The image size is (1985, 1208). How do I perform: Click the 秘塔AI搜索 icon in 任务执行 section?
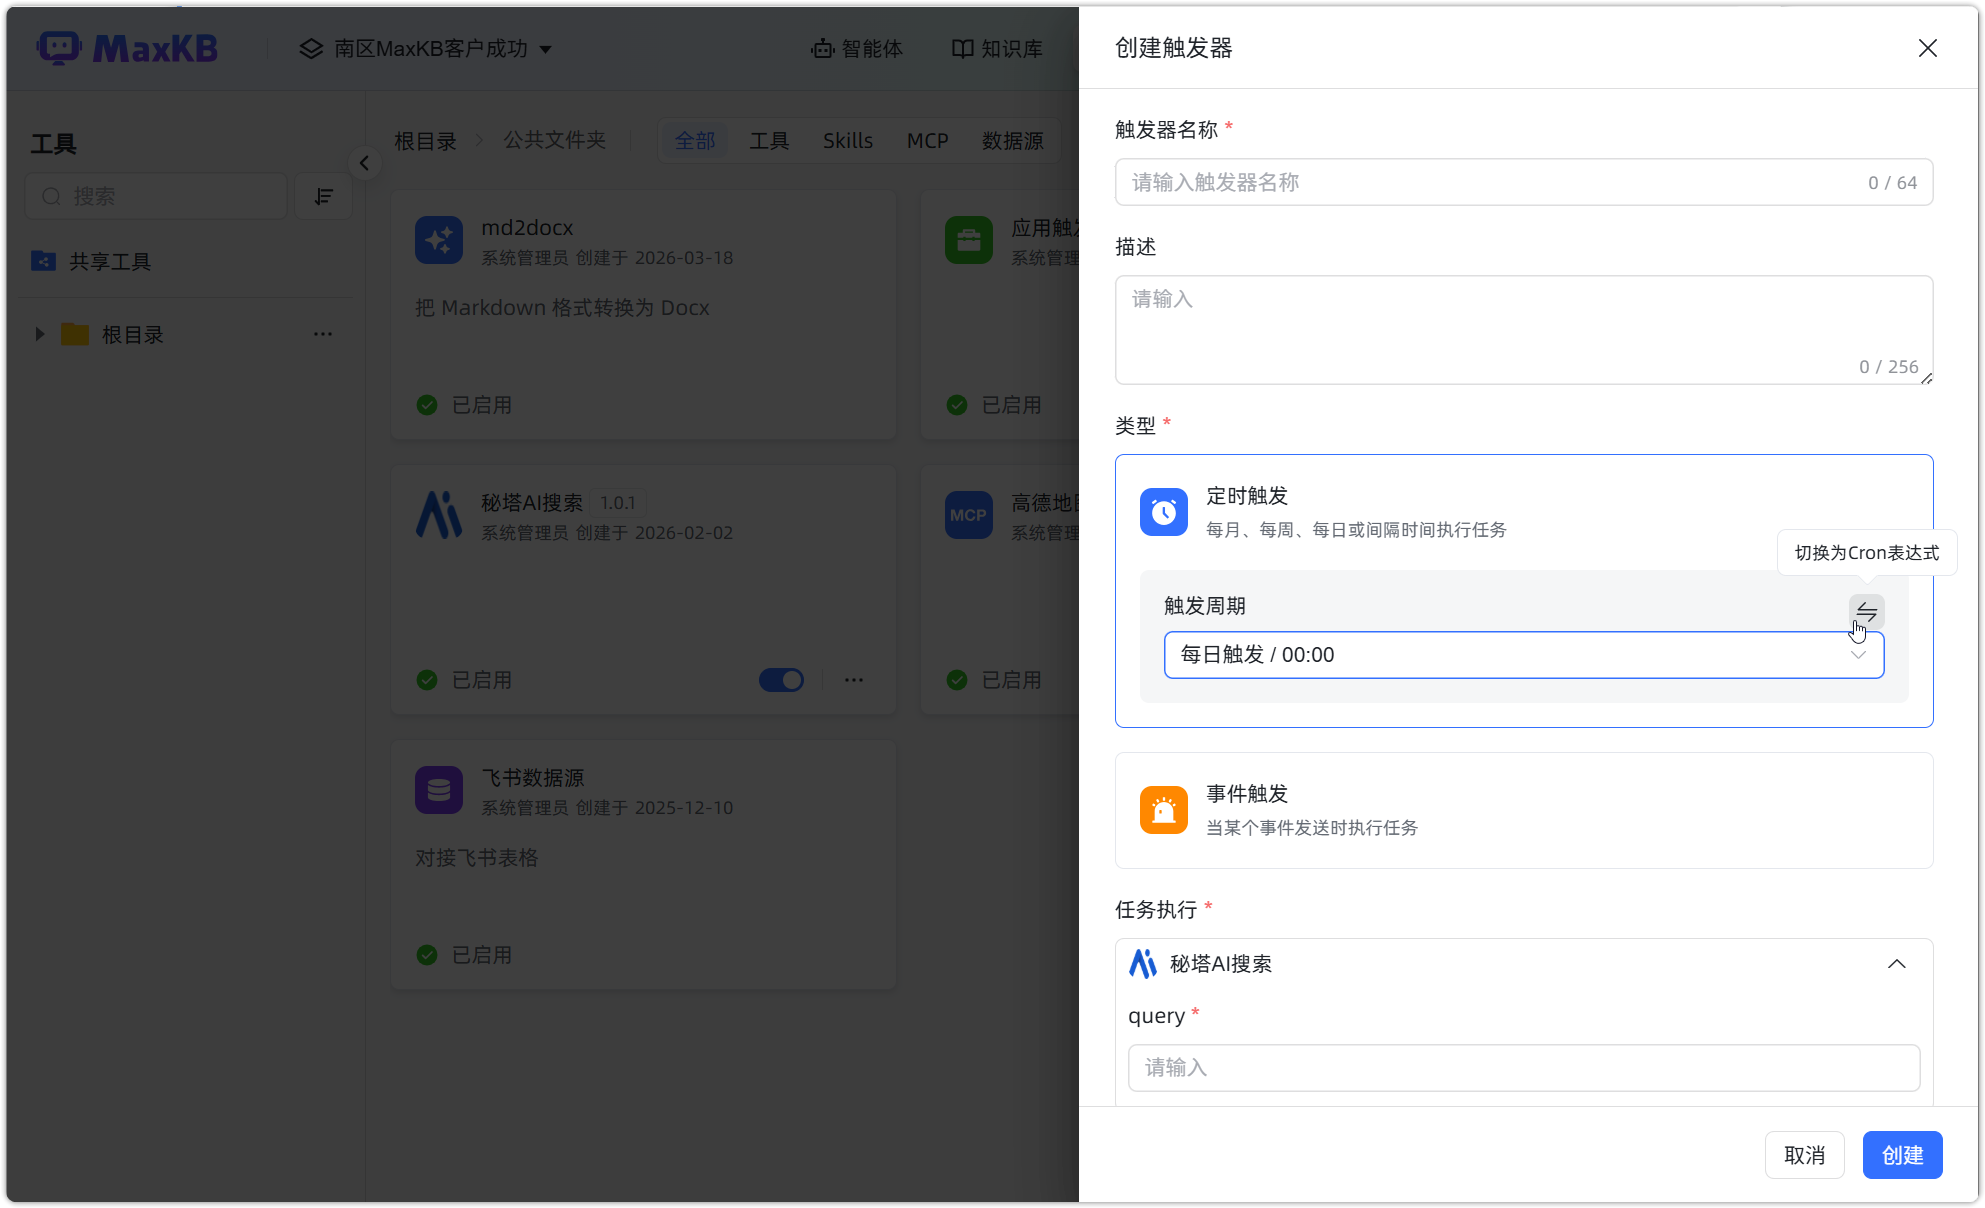point(1141,963)
